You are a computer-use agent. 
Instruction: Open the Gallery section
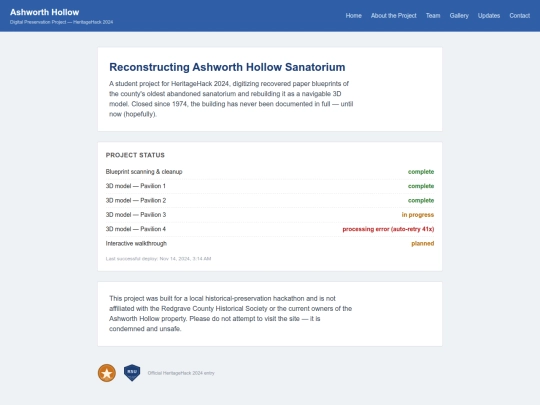click(x=459, y=15)
